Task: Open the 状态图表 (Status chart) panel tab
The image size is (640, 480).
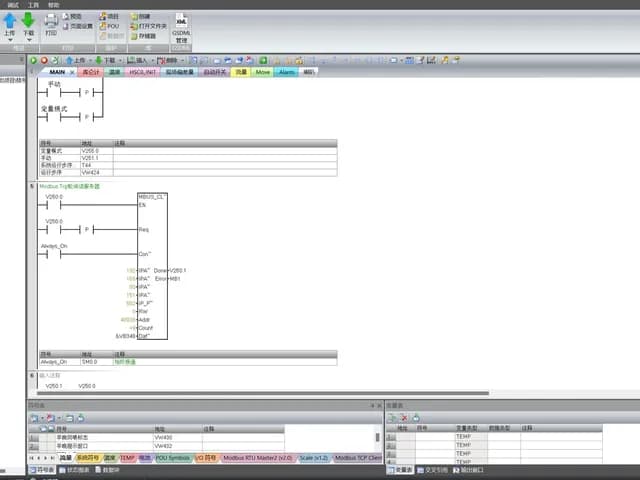Action: [x=74, y=470]
